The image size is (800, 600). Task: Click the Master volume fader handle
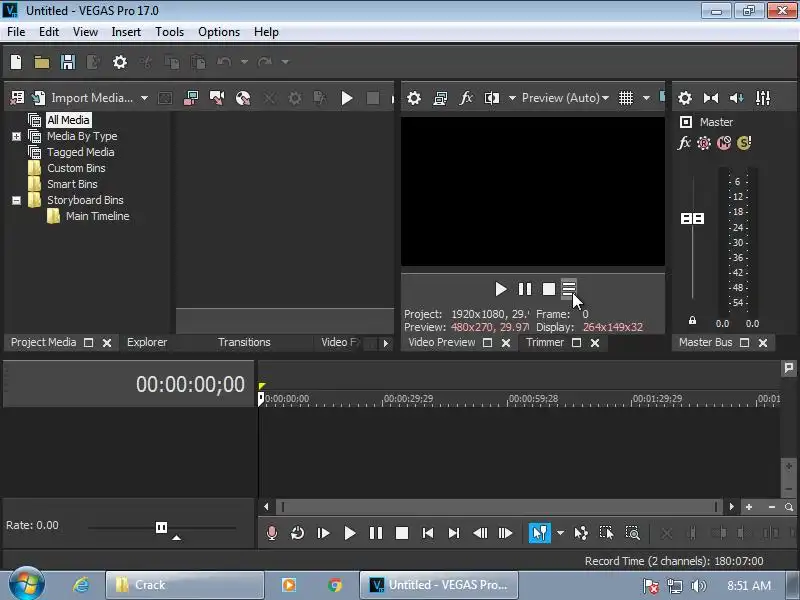click(x=692, y=218)
